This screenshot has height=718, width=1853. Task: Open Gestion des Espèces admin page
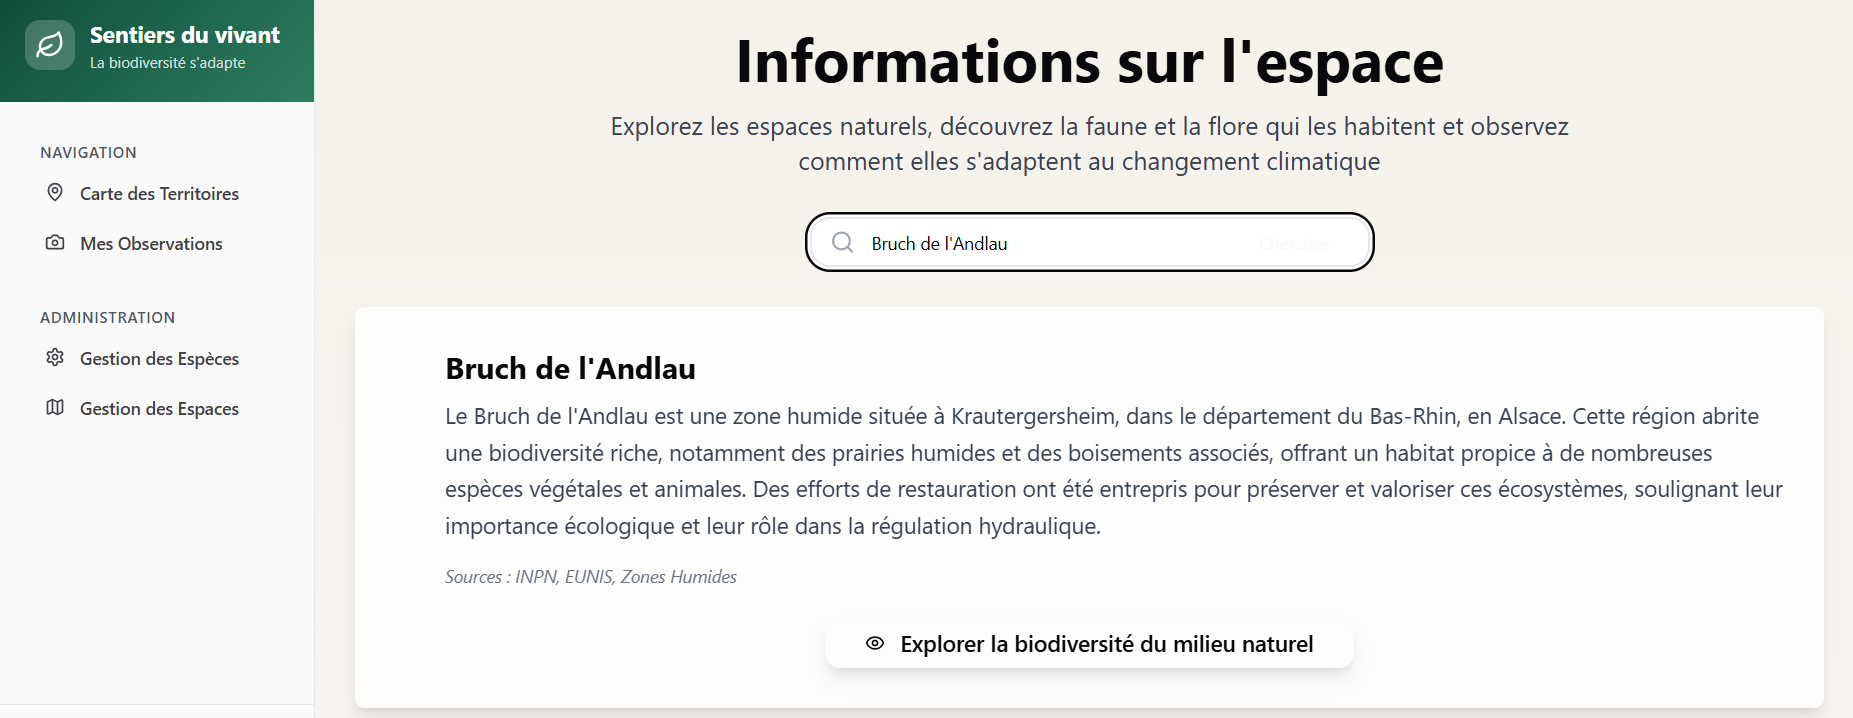click(x=157, y=358)
